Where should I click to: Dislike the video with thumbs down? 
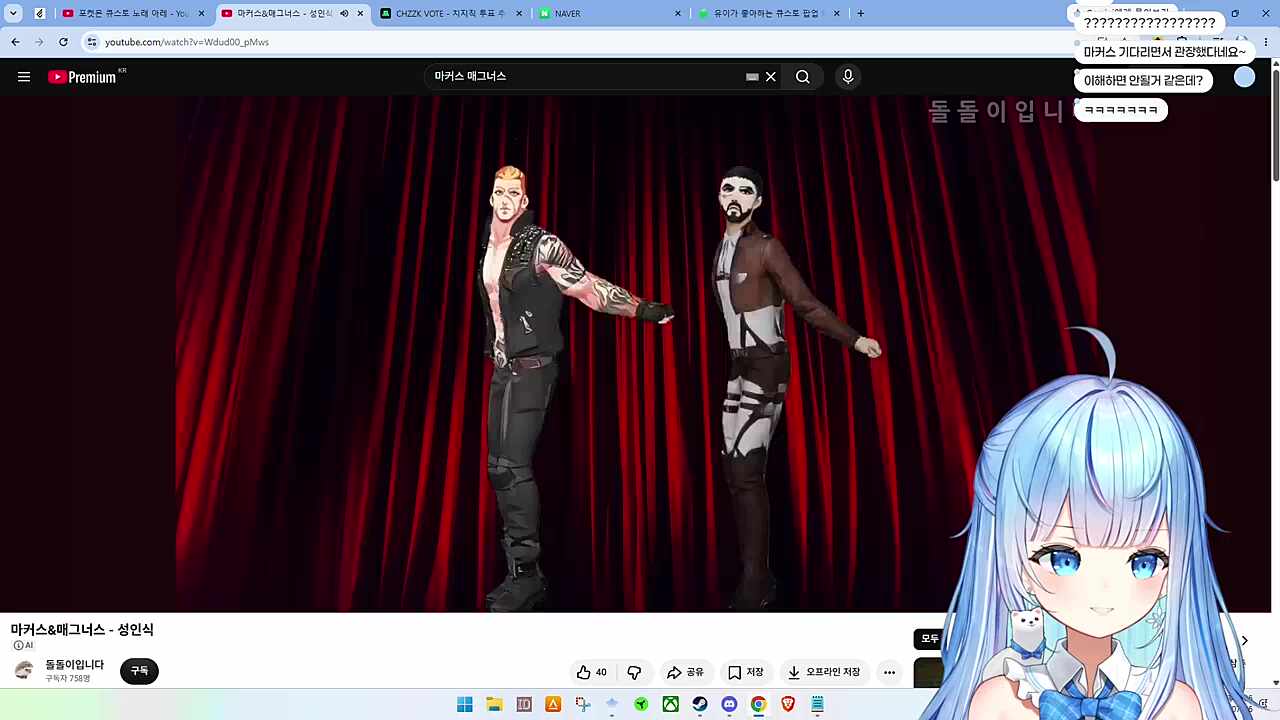tap(634, 672)
